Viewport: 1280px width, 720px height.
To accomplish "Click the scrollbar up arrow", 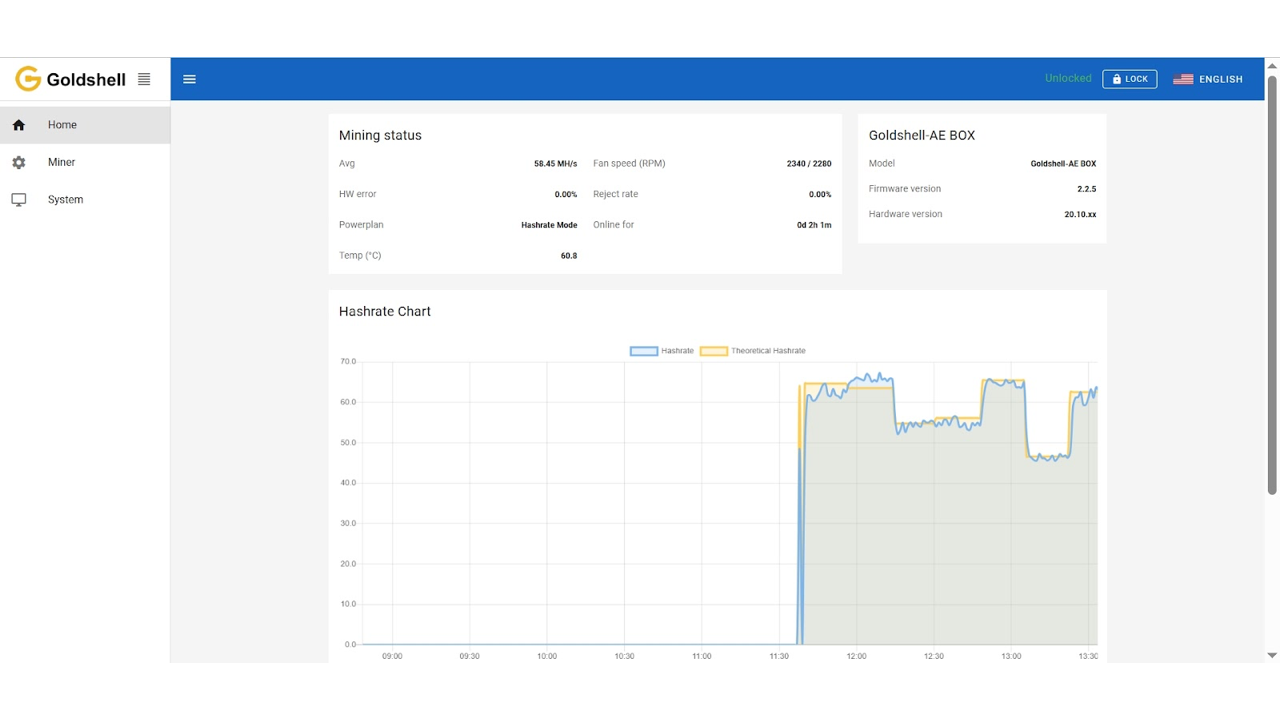I will [1272, 66].
